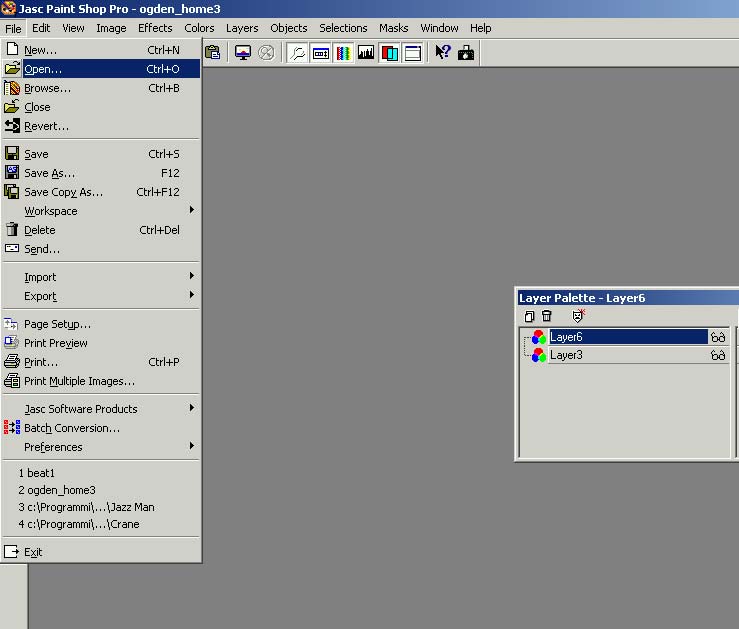Choose Save Copy As... menu entry
Viewport: 739px width, 629px height.
click(101, 192)
